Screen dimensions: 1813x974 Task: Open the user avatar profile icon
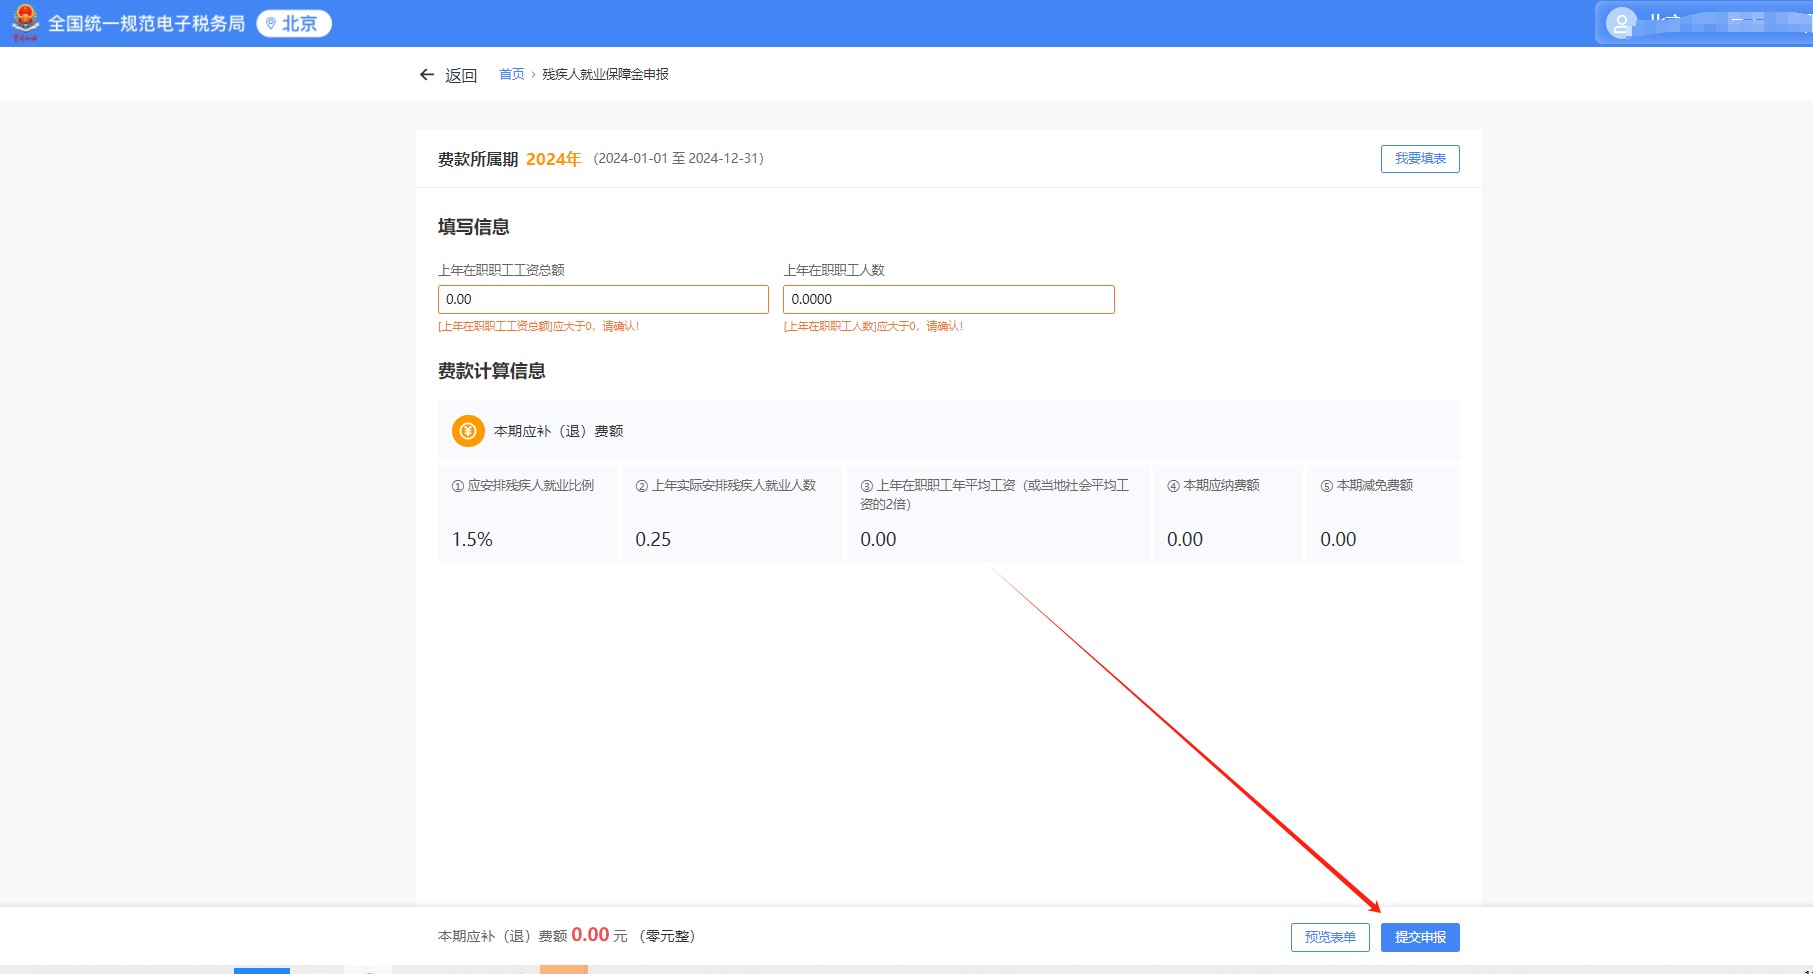[x=1620, y=23]
